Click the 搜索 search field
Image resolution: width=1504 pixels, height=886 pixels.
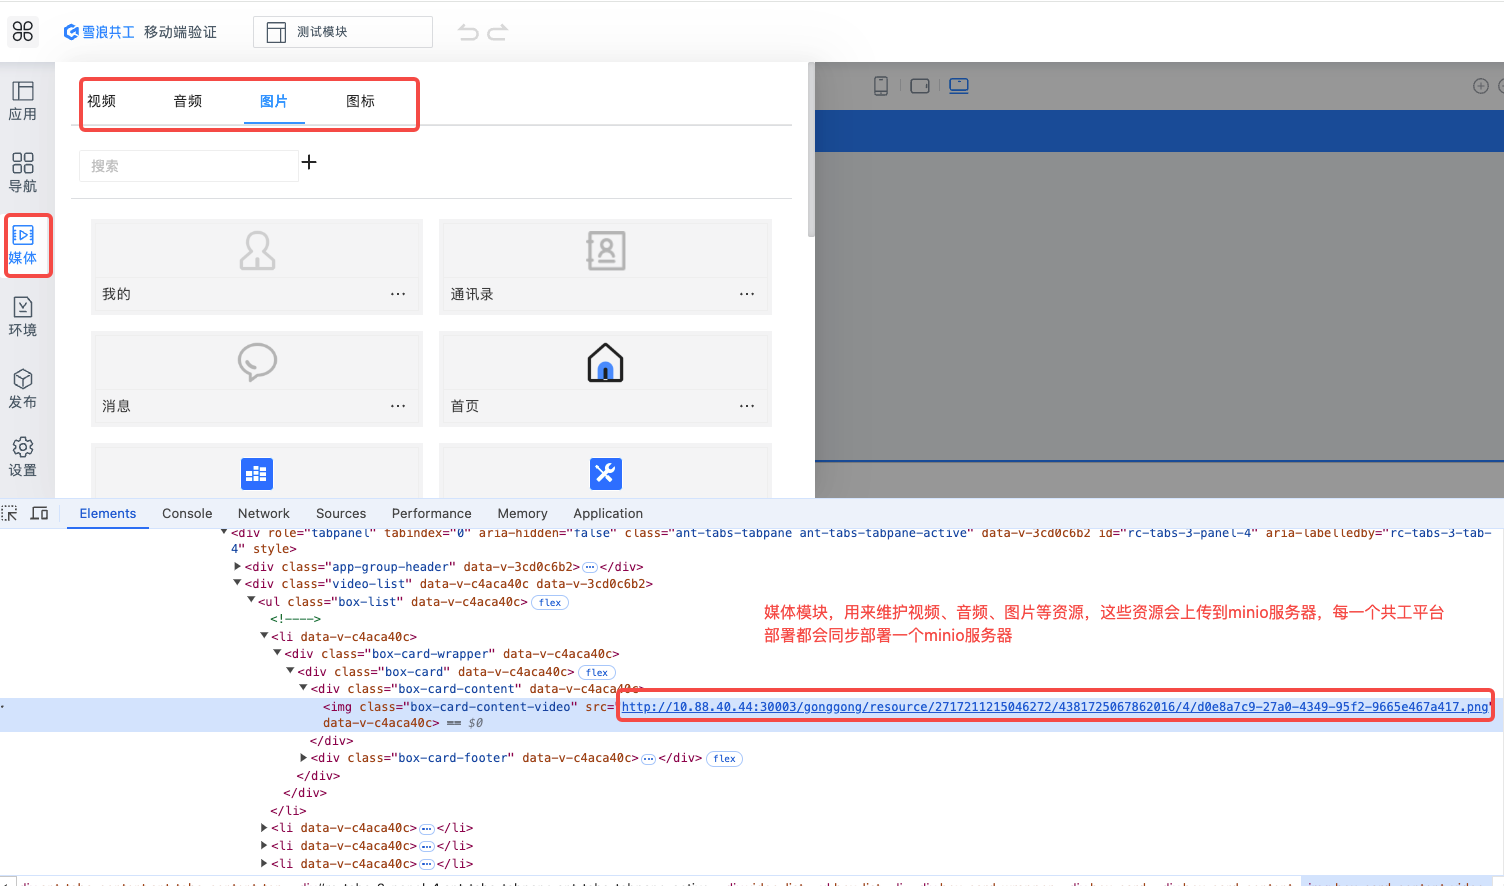tap(189, 166)
